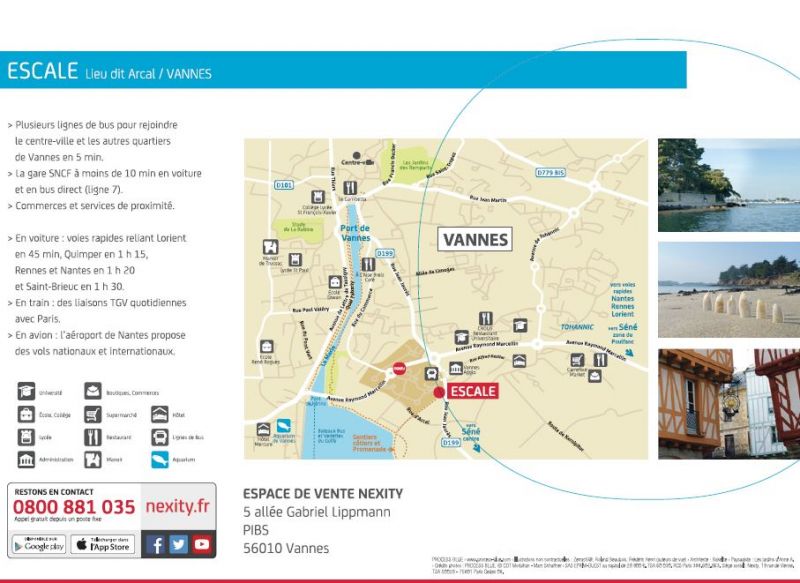The image size is (800, 583).
Task: Click the Vannes Agglo administration map icon
Action: click(456, 368)
